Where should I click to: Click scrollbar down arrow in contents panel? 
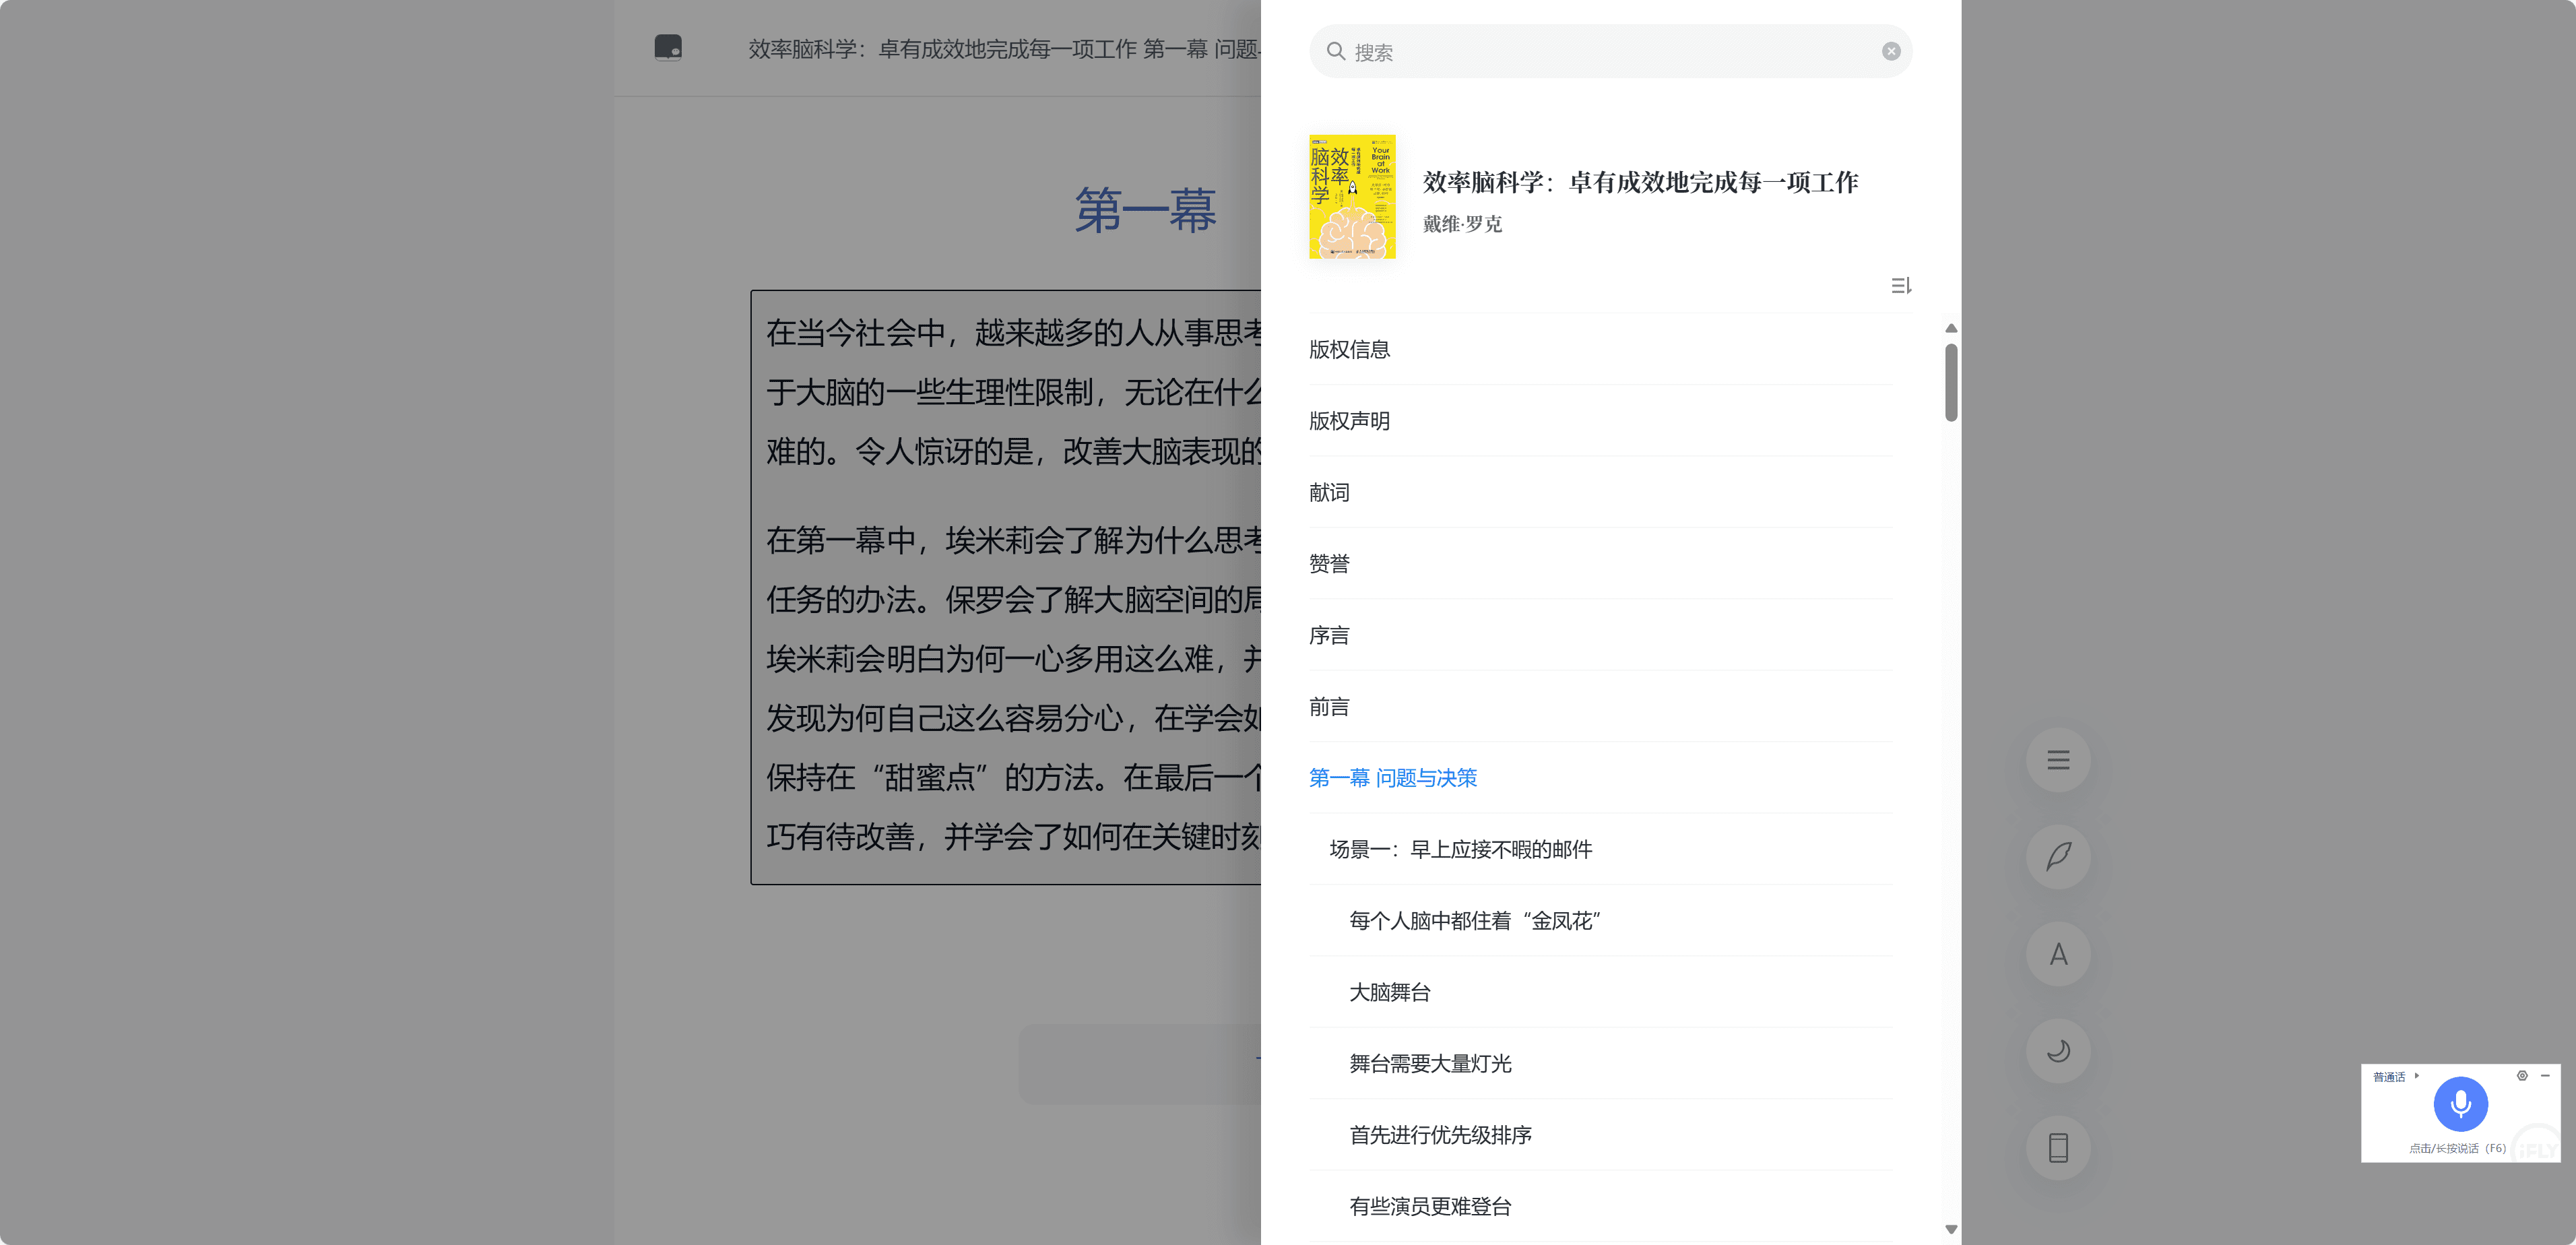[x=1950, y=1230]
